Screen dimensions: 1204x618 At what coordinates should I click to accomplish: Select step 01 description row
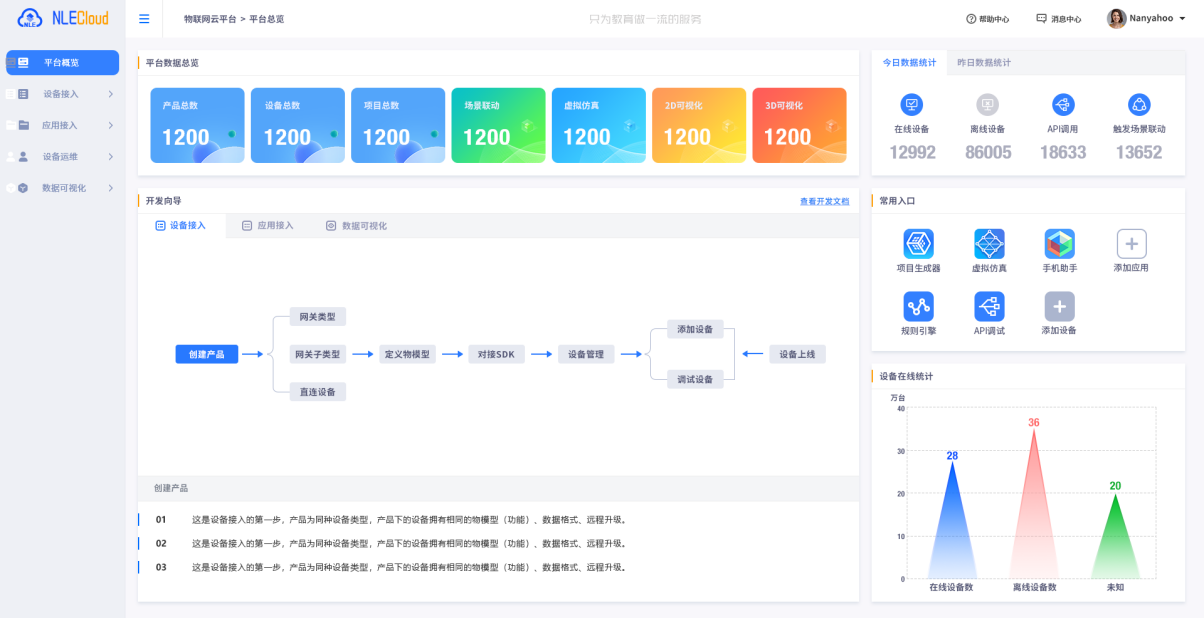[x=498, y=519]
